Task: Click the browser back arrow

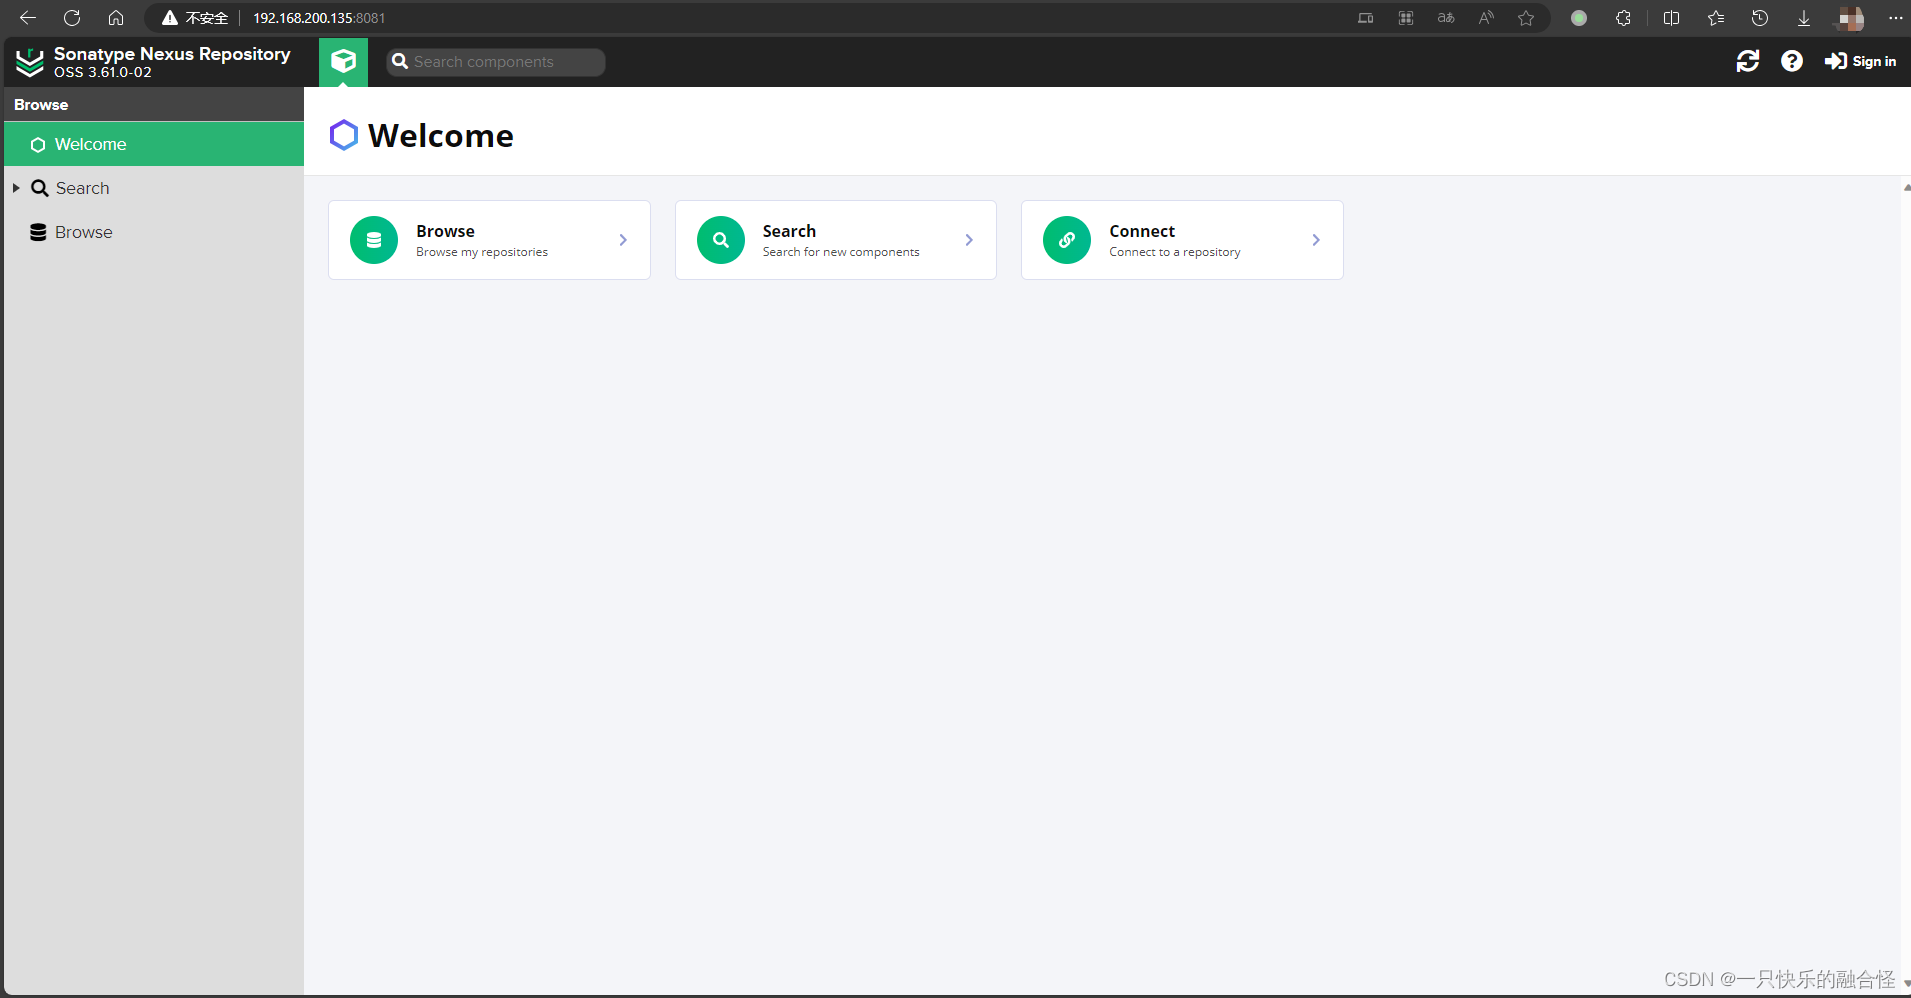Action: click(x=28, y=18)
